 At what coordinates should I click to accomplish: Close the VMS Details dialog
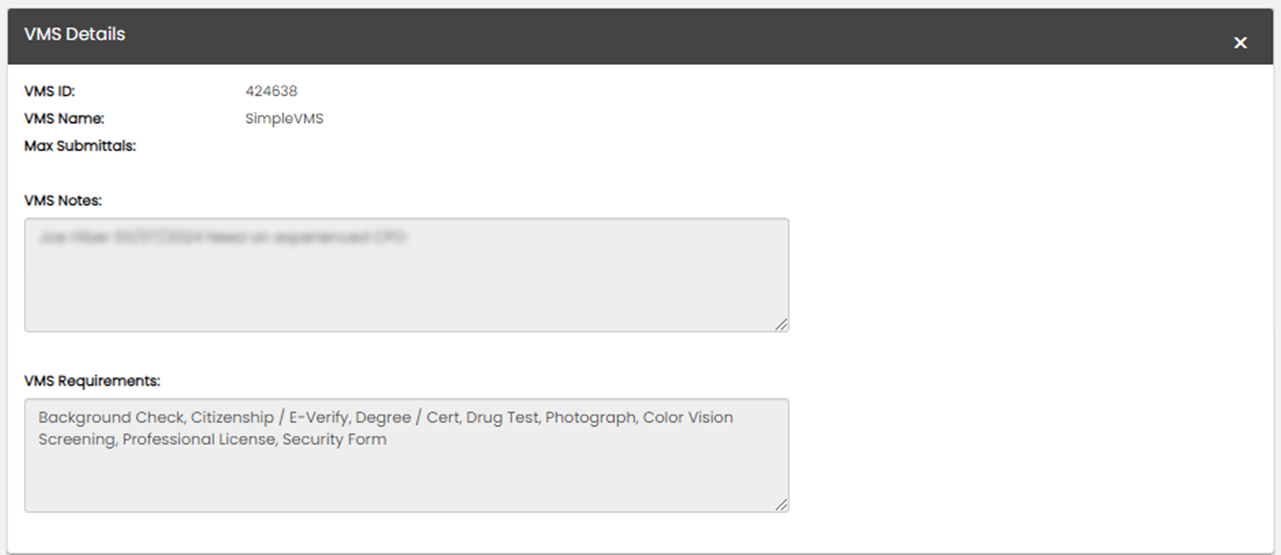coord(1240,43)
